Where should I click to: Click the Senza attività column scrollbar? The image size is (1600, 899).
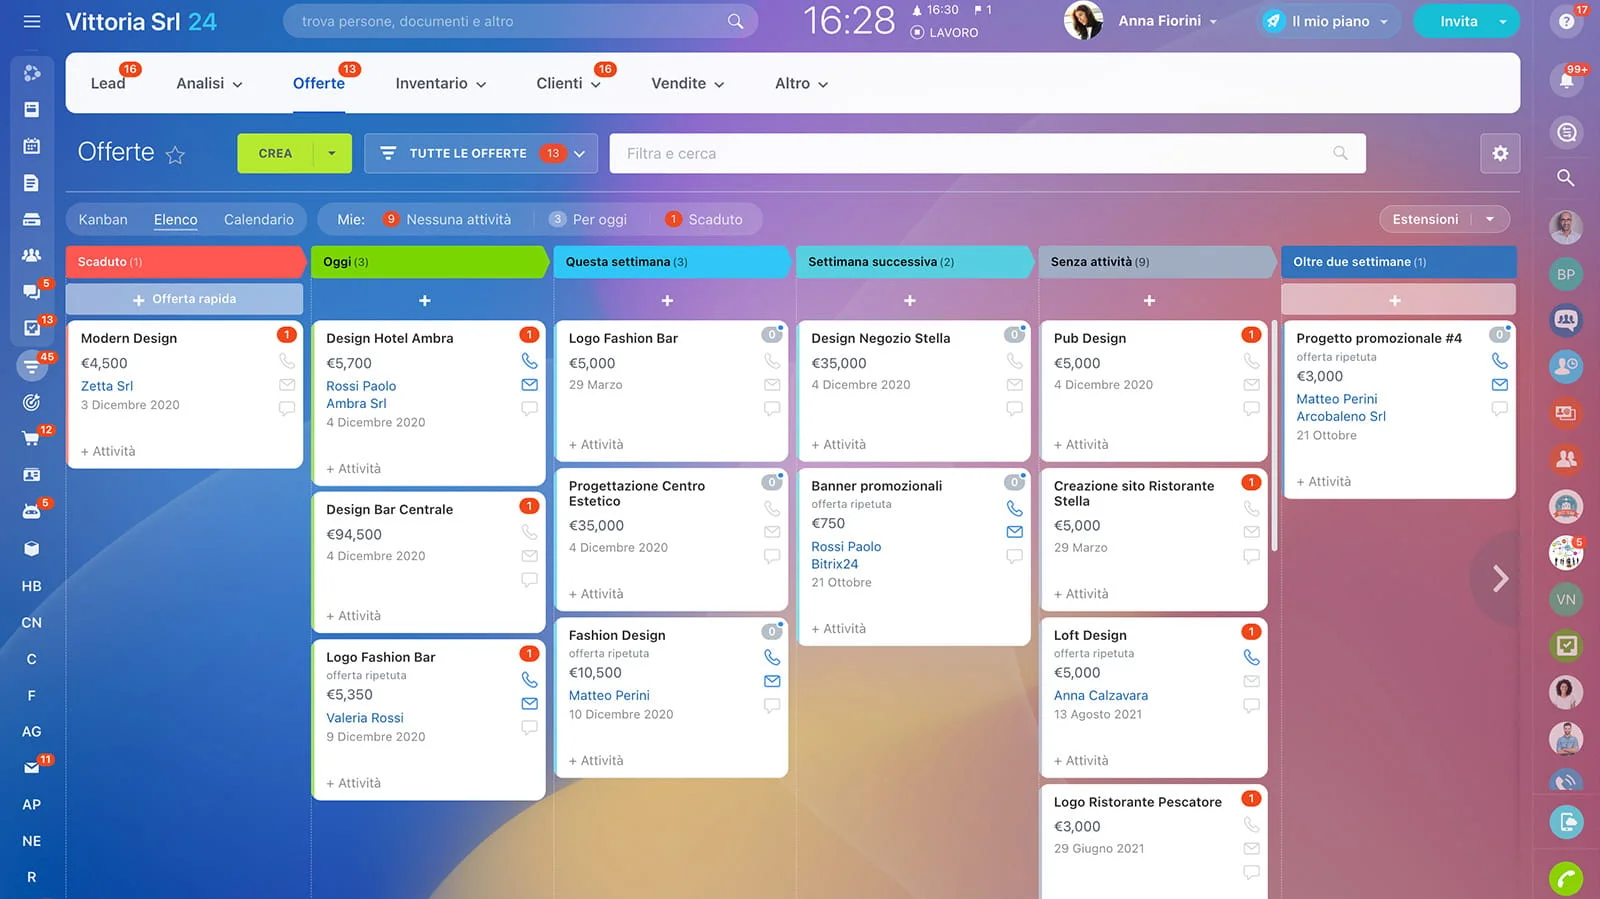click(x=1274, y=436)
